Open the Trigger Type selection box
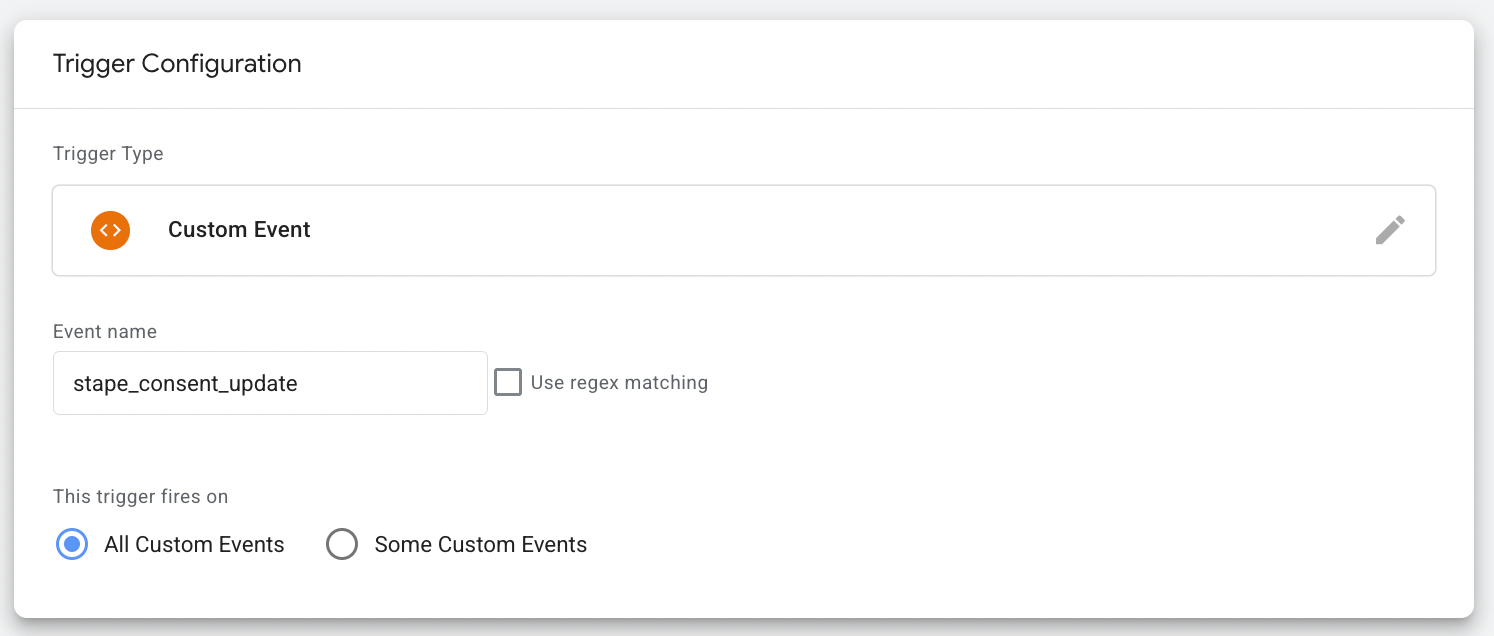The image size is (1494, 636). click(744, 230)
